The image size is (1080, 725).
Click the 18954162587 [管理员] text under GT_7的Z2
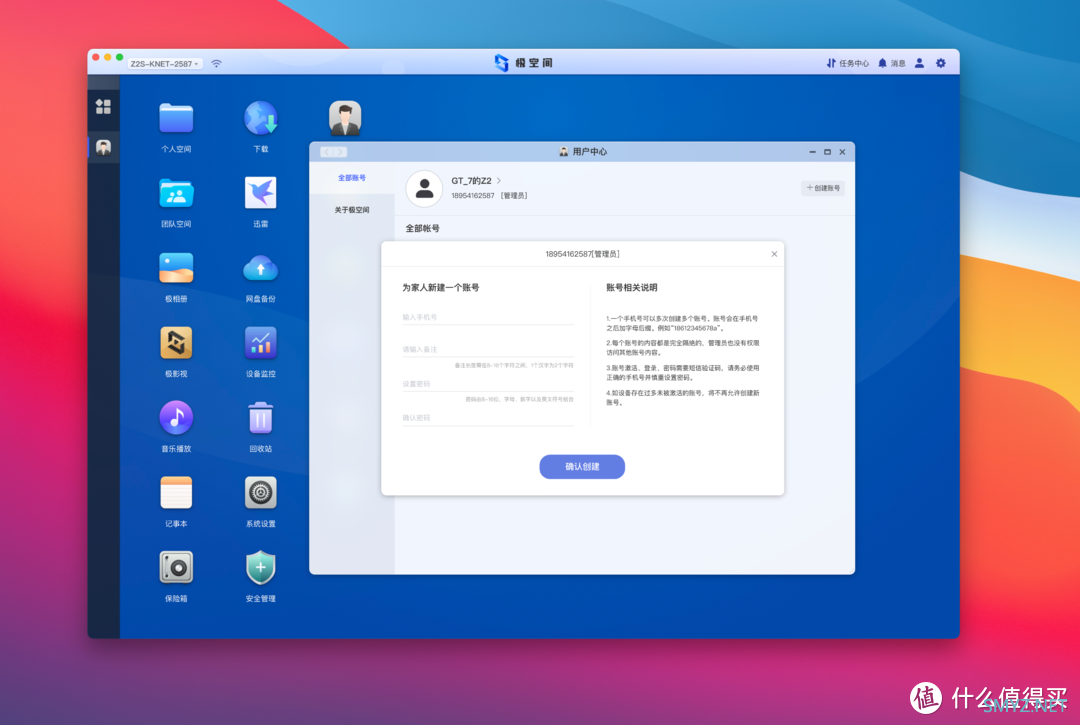(x=490, y=196)
